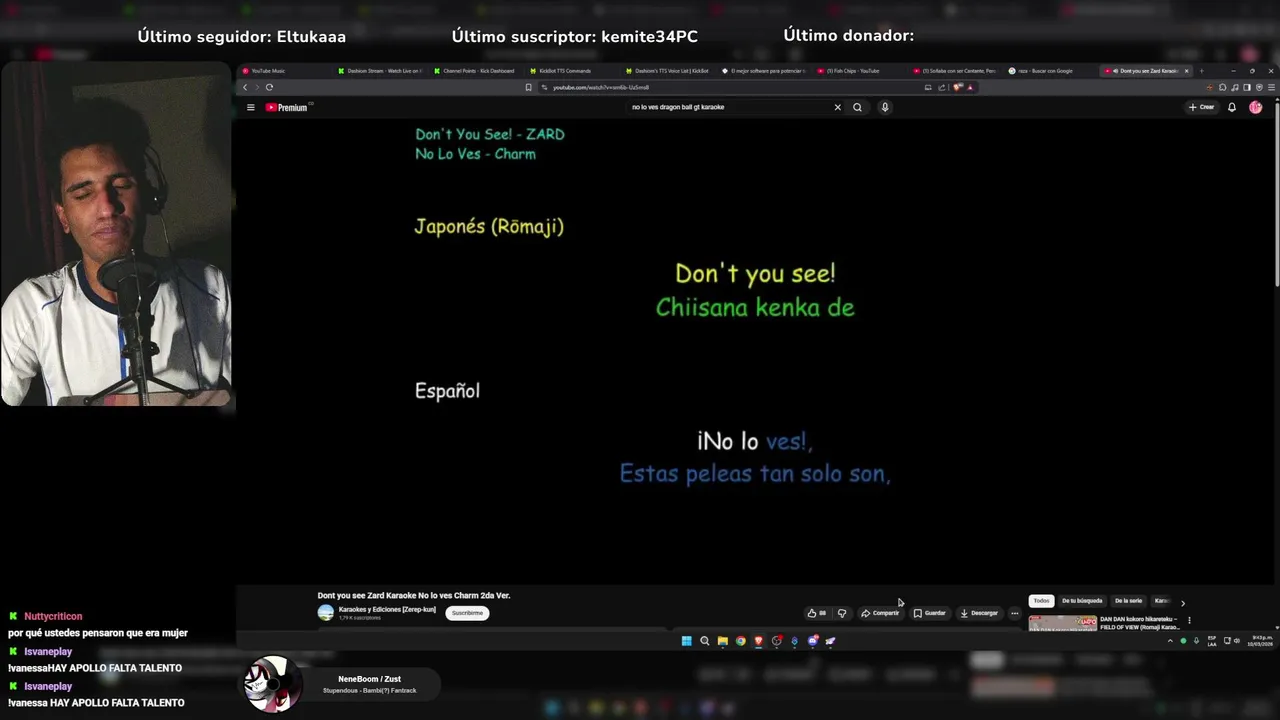Open Chrome from the taskbar

point(740,641)
